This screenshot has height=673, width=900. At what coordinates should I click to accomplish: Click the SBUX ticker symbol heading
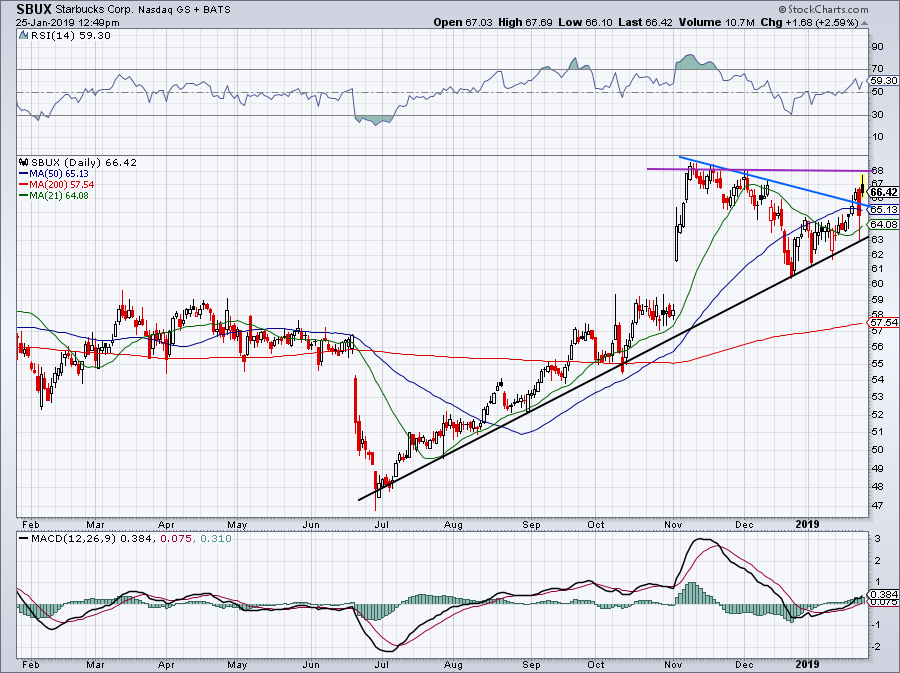(x=34, y=9)
